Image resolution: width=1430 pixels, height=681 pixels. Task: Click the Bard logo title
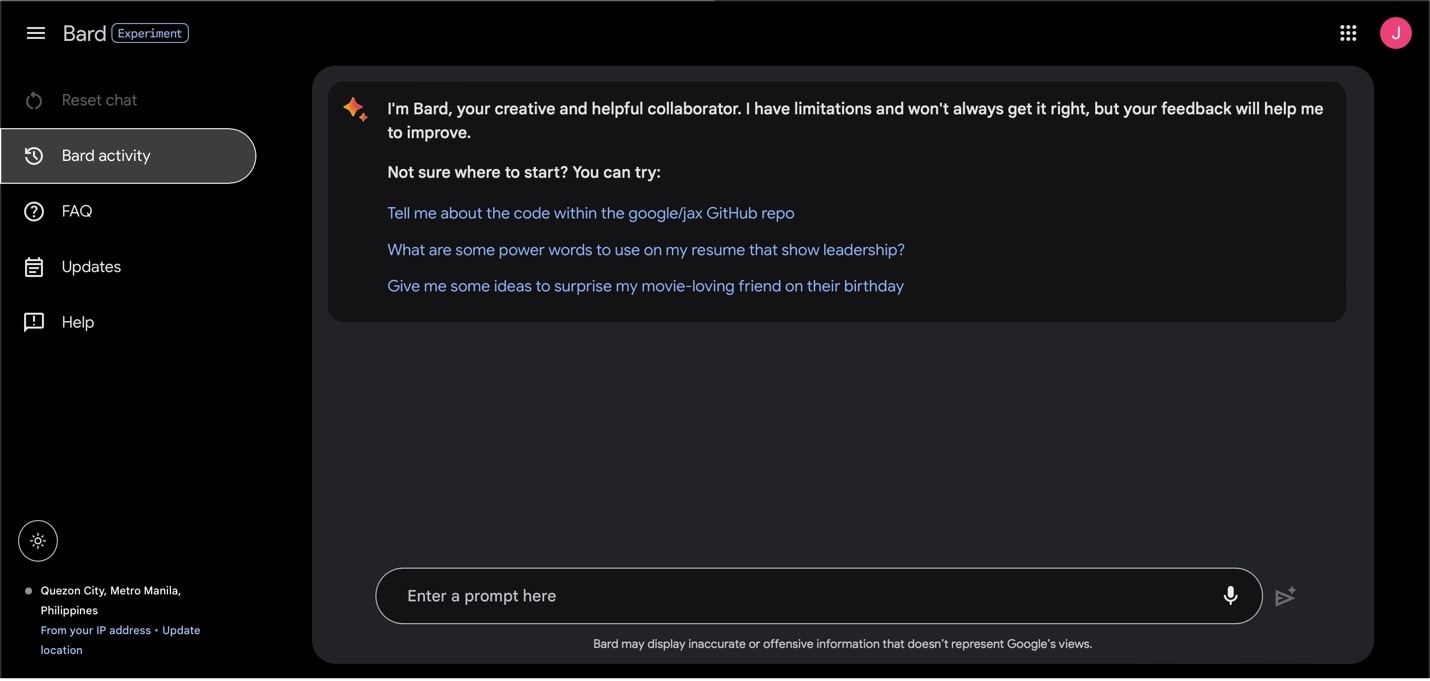coord(84,33)
